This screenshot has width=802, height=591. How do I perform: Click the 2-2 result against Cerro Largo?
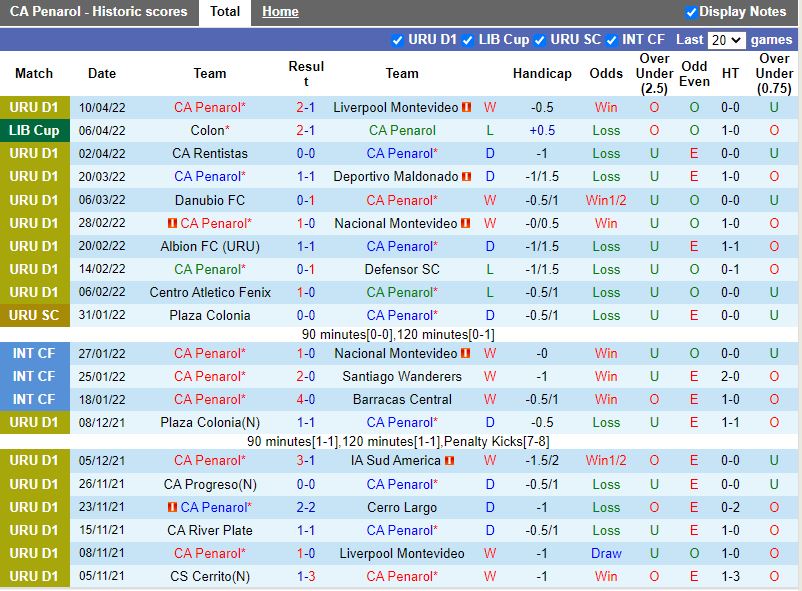coord(305,508)
